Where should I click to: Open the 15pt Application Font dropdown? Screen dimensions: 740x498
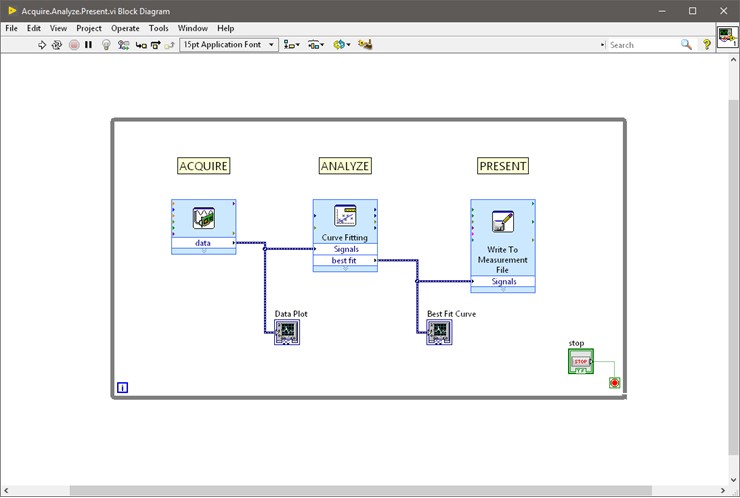coord(229,45)
